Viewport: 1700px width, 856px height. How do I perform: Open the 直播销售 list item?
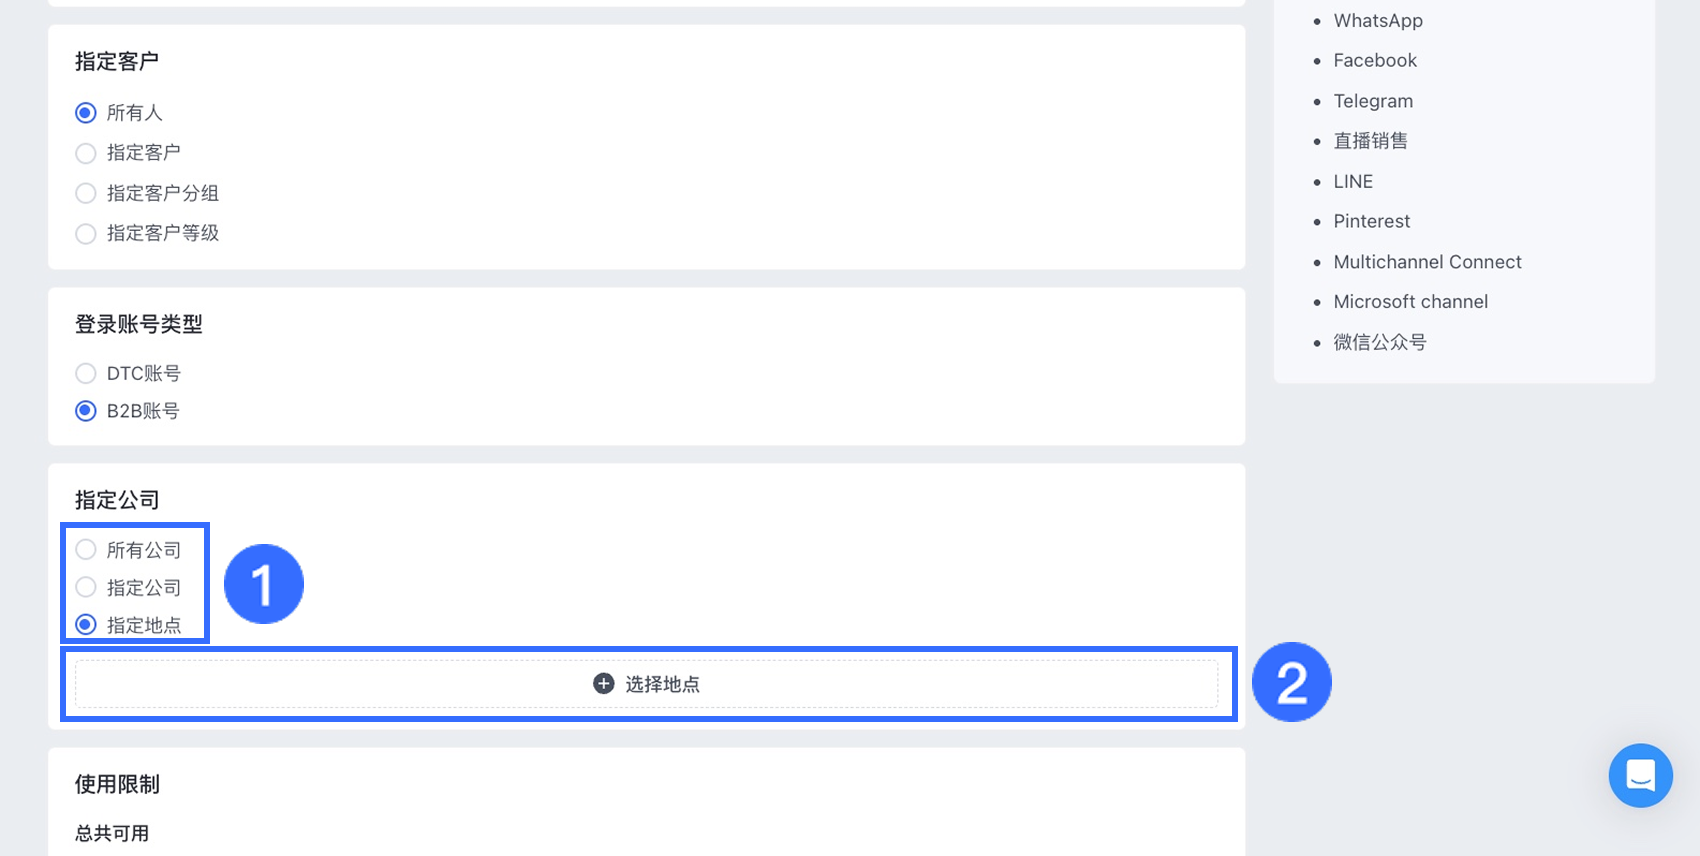click(1370, 141)
